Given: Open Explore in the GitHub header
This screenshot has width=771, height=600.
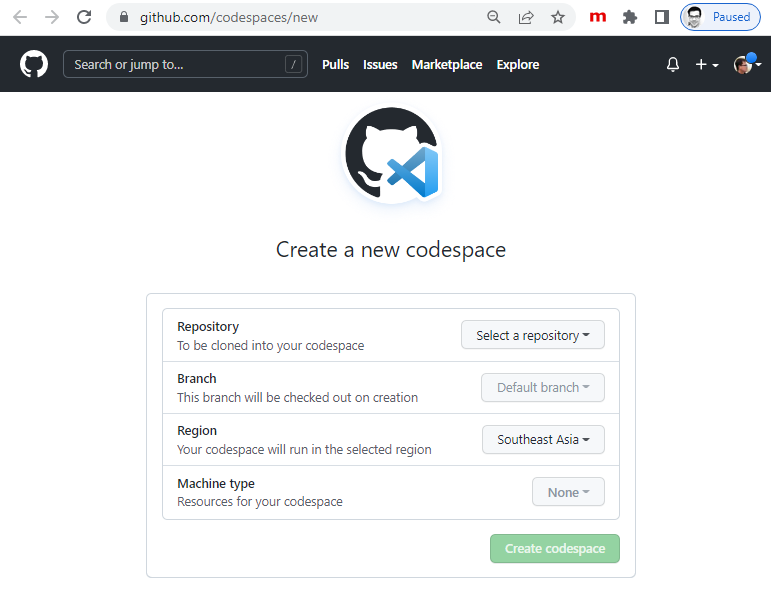Looking at the screenshot, I should [x=518, y=64].
